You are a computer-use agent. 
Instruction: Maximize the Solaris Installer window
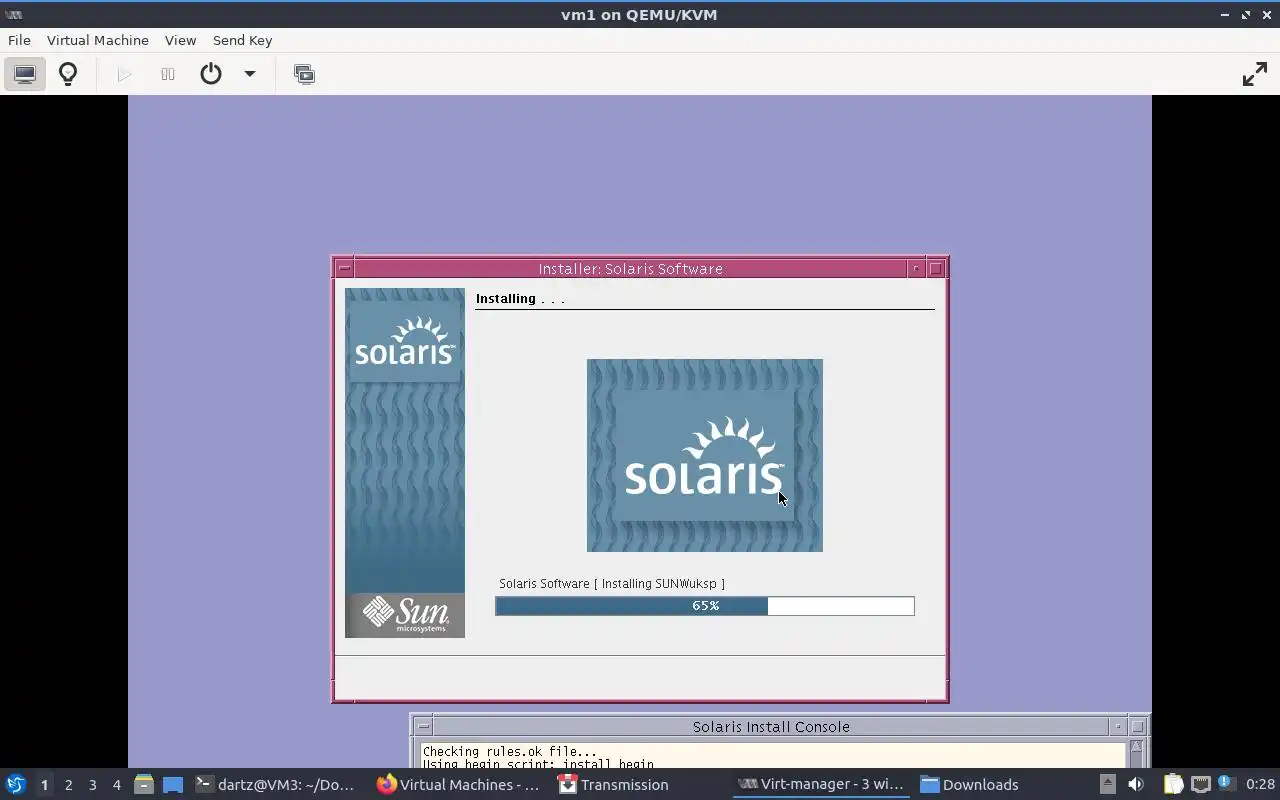(936, 268)
